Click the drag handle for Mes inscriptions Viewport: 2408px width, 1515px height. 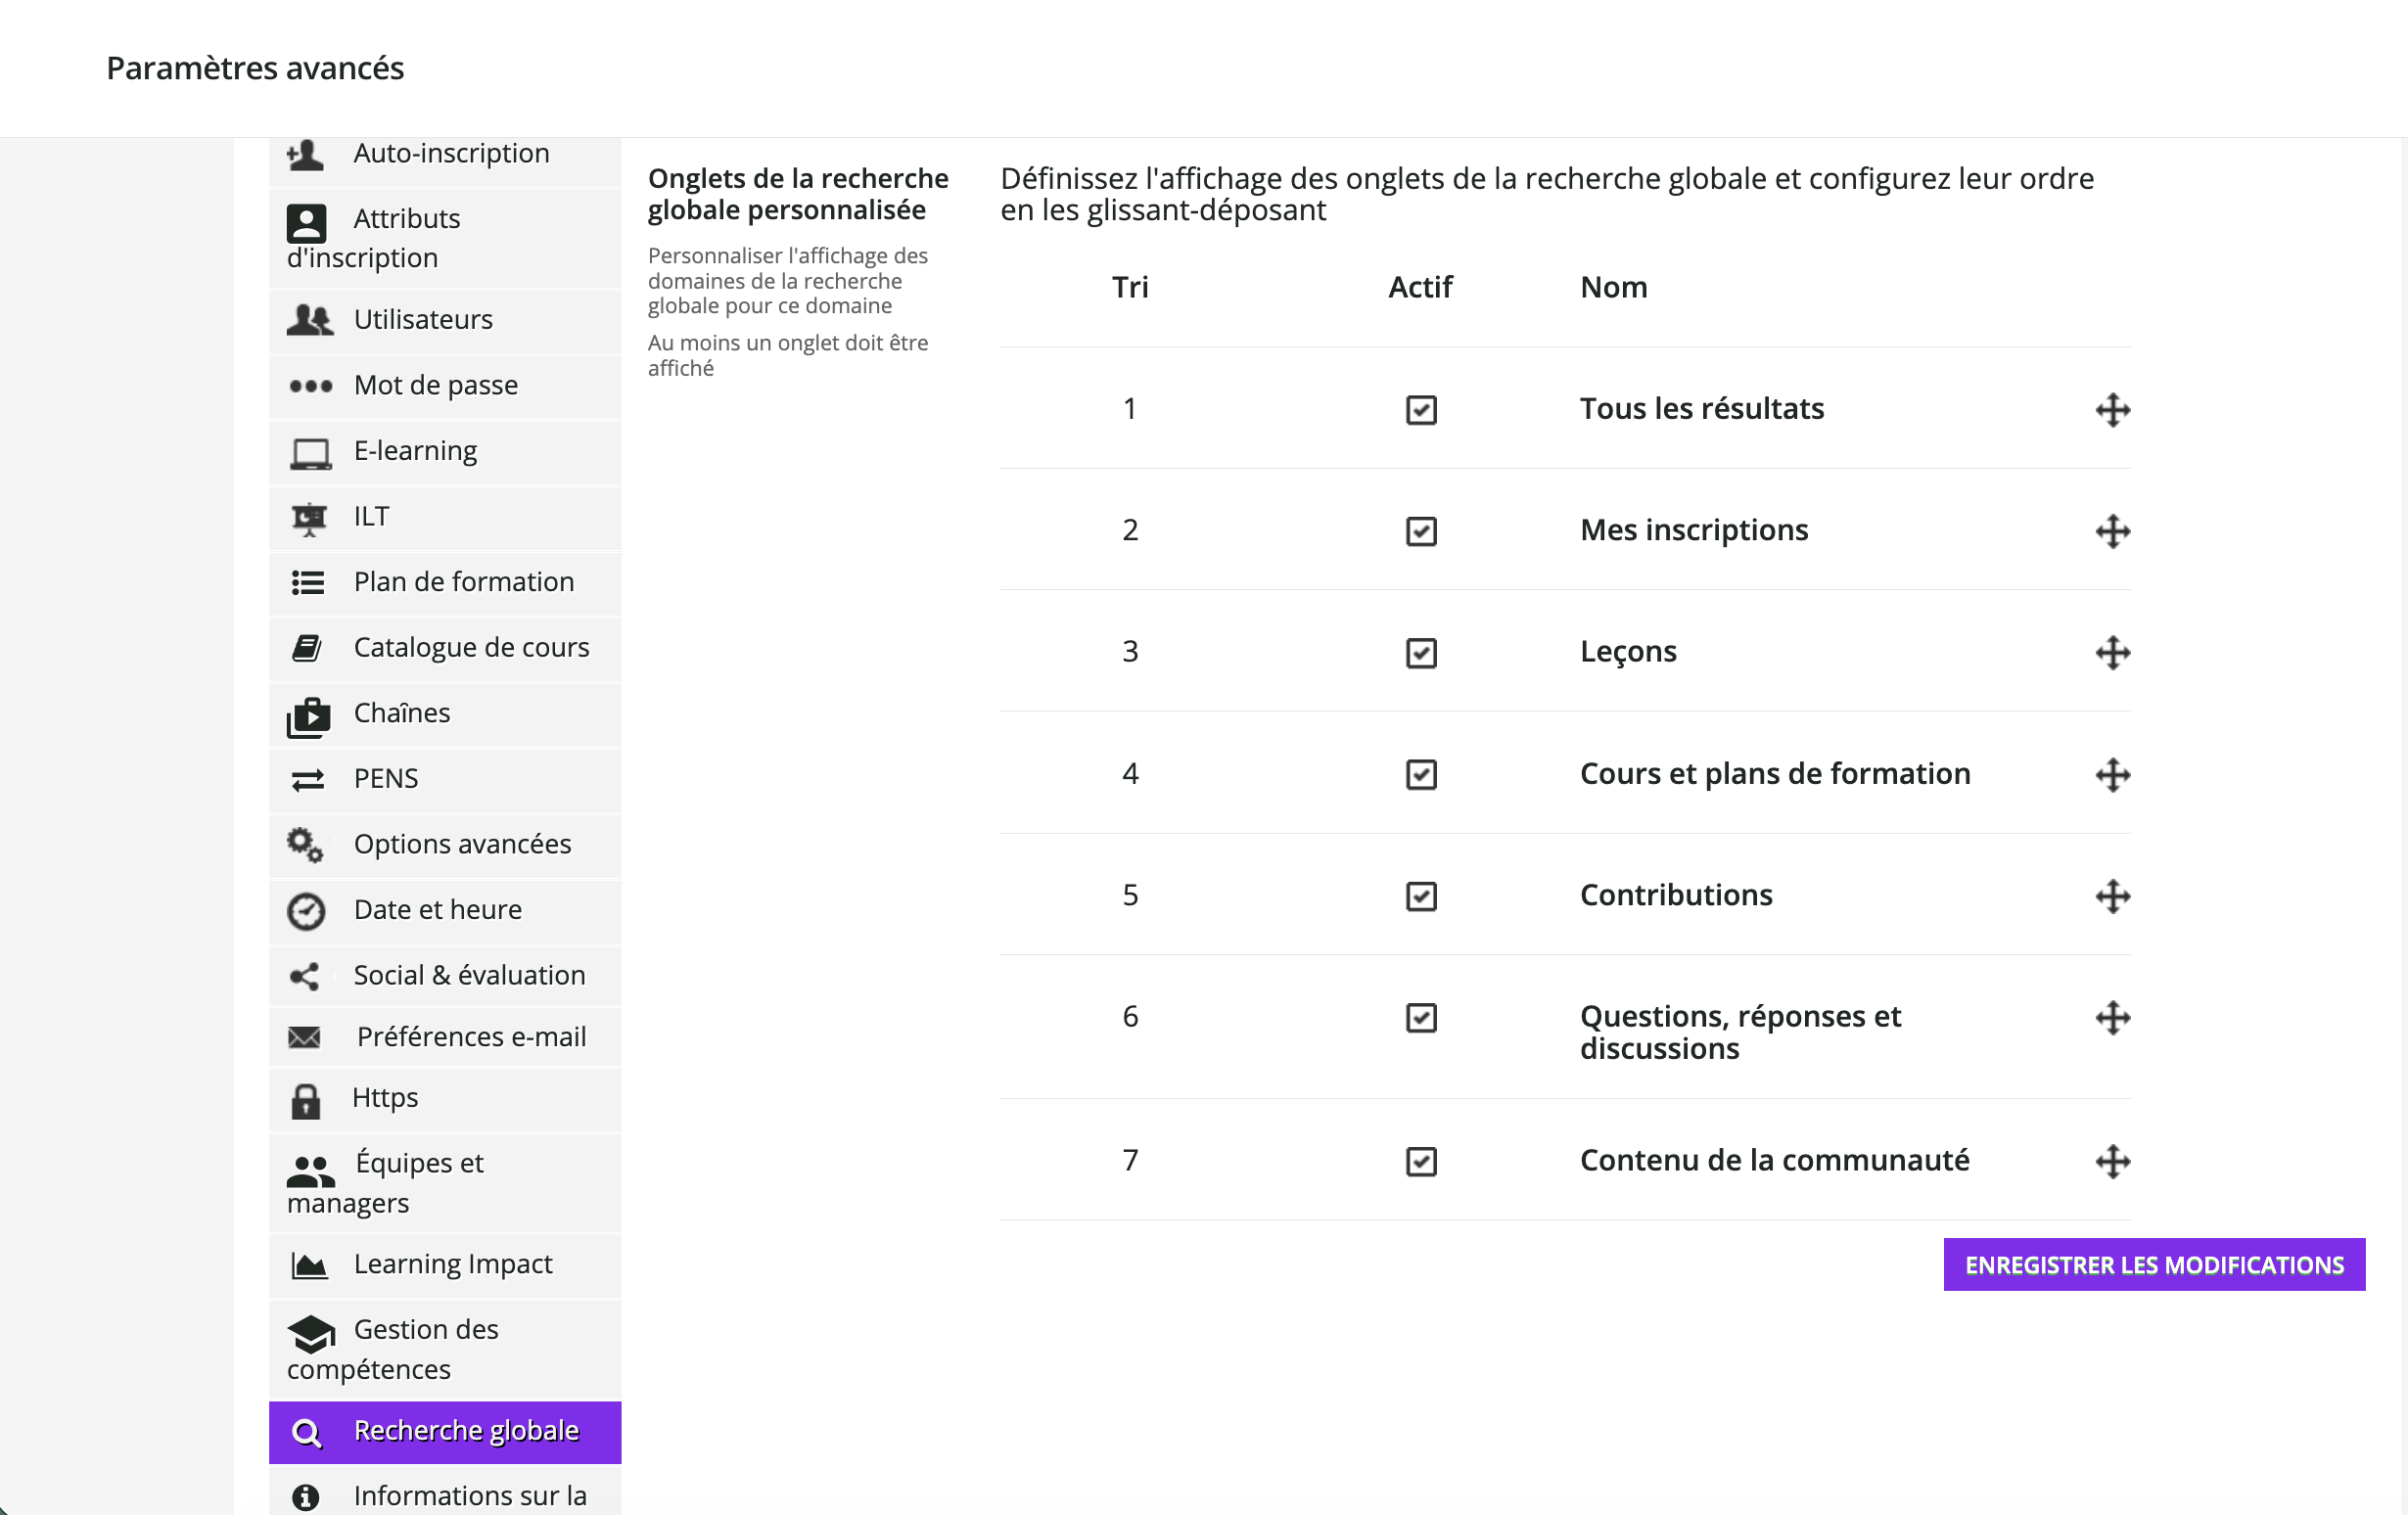coord(2112,531)
